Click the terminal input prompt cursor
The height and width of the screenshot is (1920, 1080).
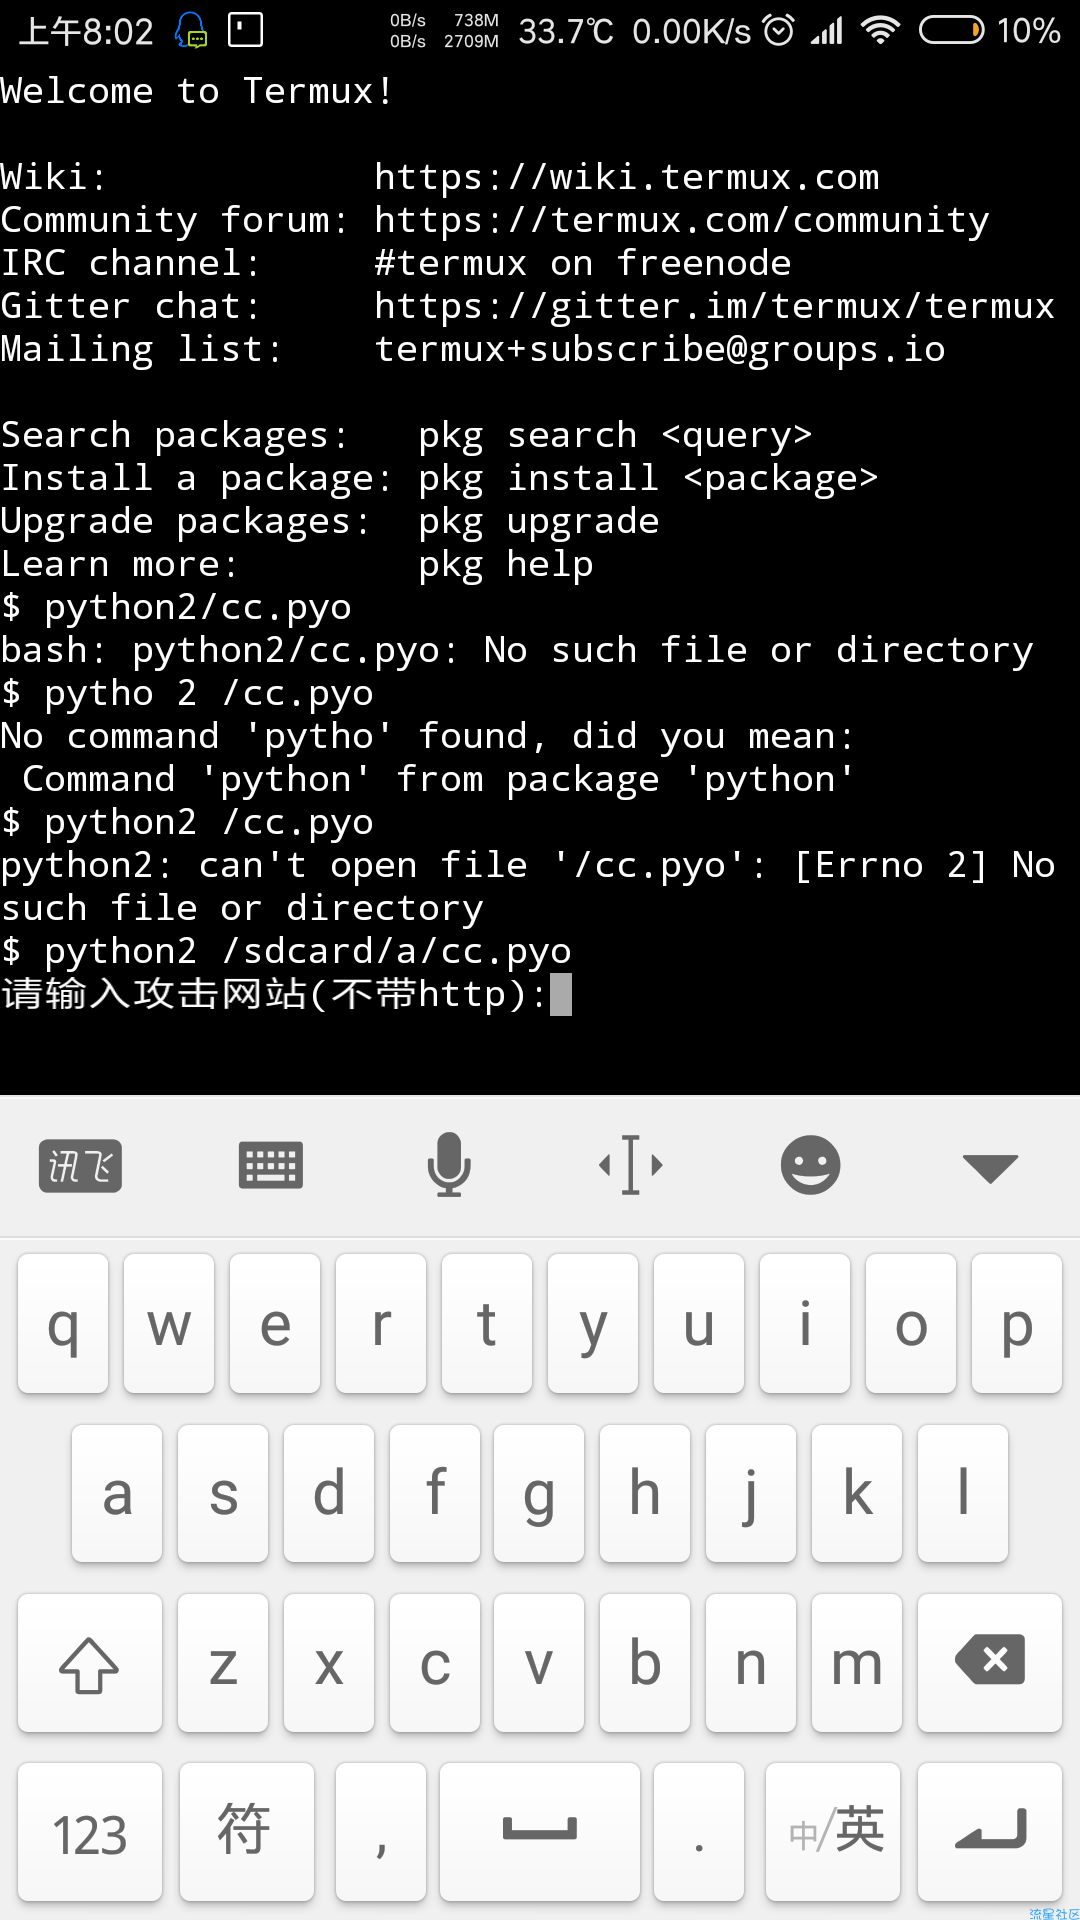pyautogui.click(x=561, y=995)
